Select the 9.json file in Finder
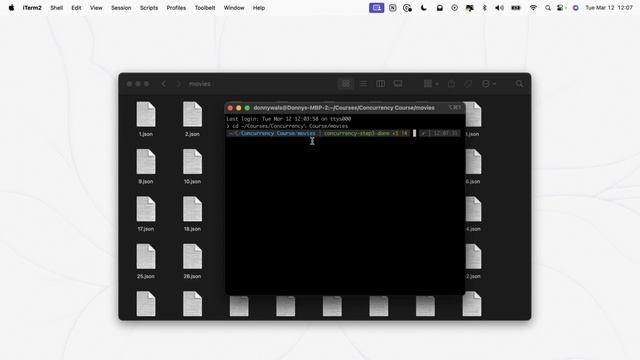 pos(146,167)
